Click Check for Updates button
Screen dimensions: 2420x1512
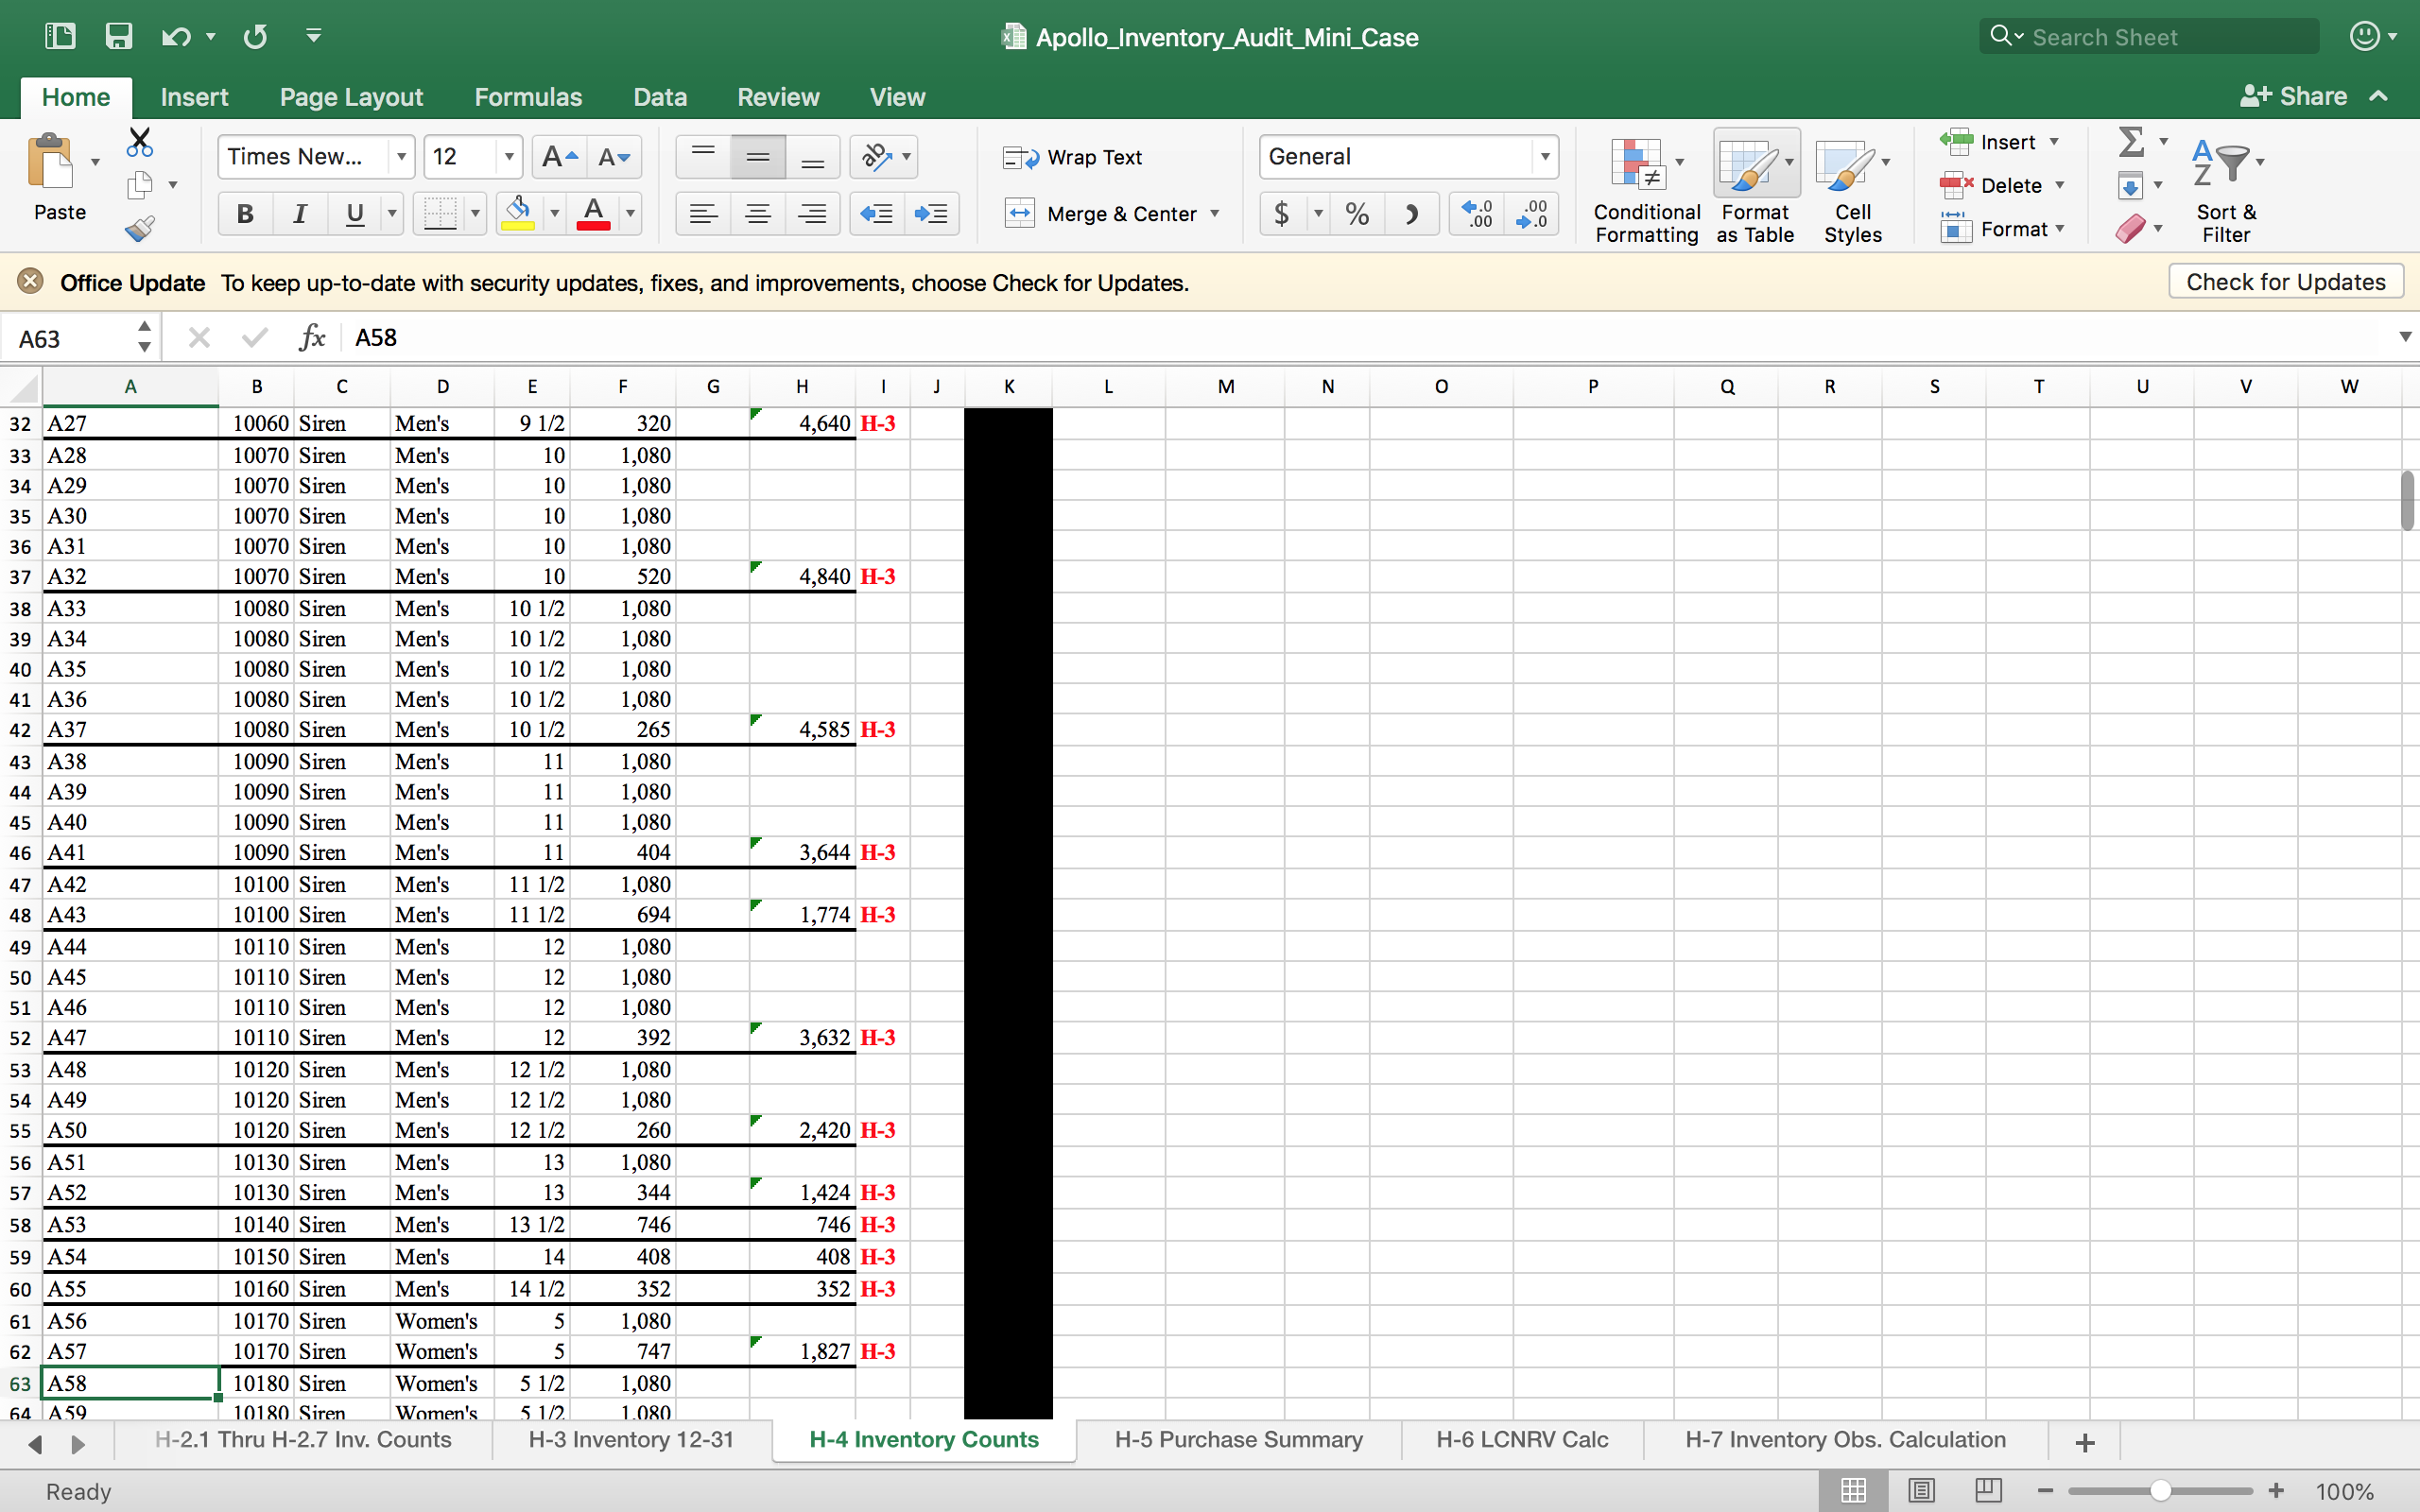coord(2284,282)
